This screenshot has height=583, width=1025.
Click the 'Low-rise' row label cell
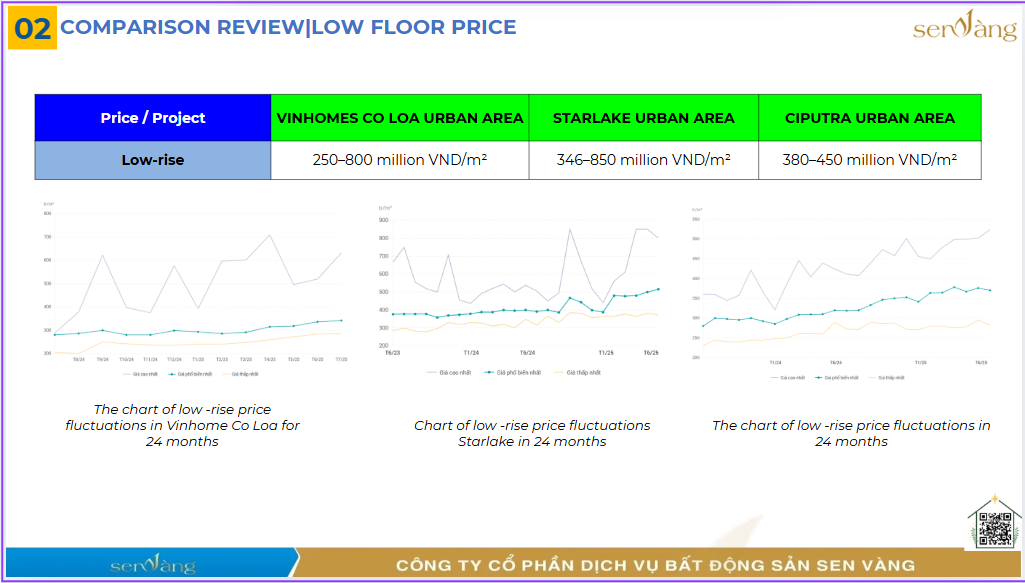[153, 160]
